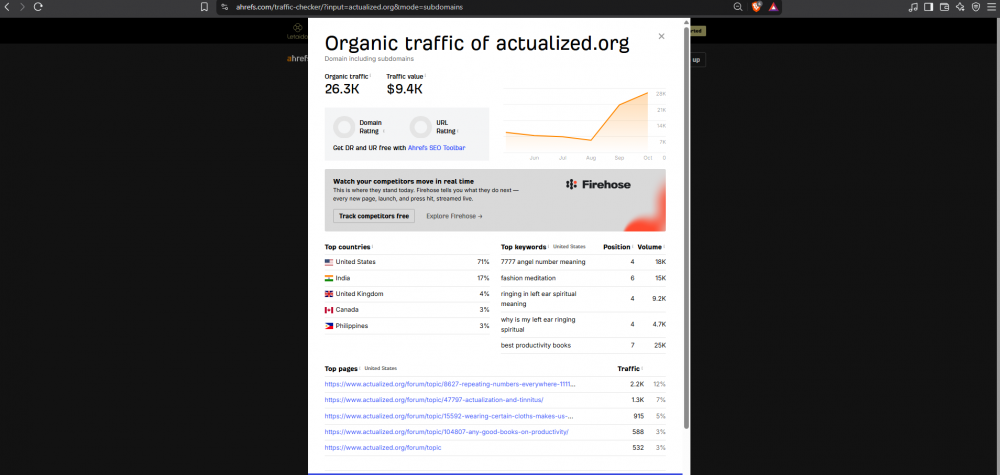Click the 2.2K traffic value in Top pages

636,384
